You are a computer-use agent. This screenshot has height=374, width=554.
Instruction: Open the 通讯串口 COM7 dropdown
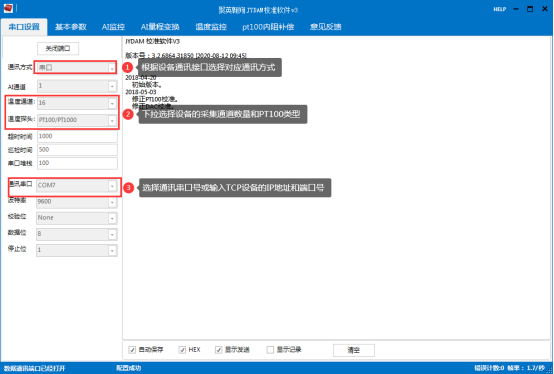click(x=76, y=185)
